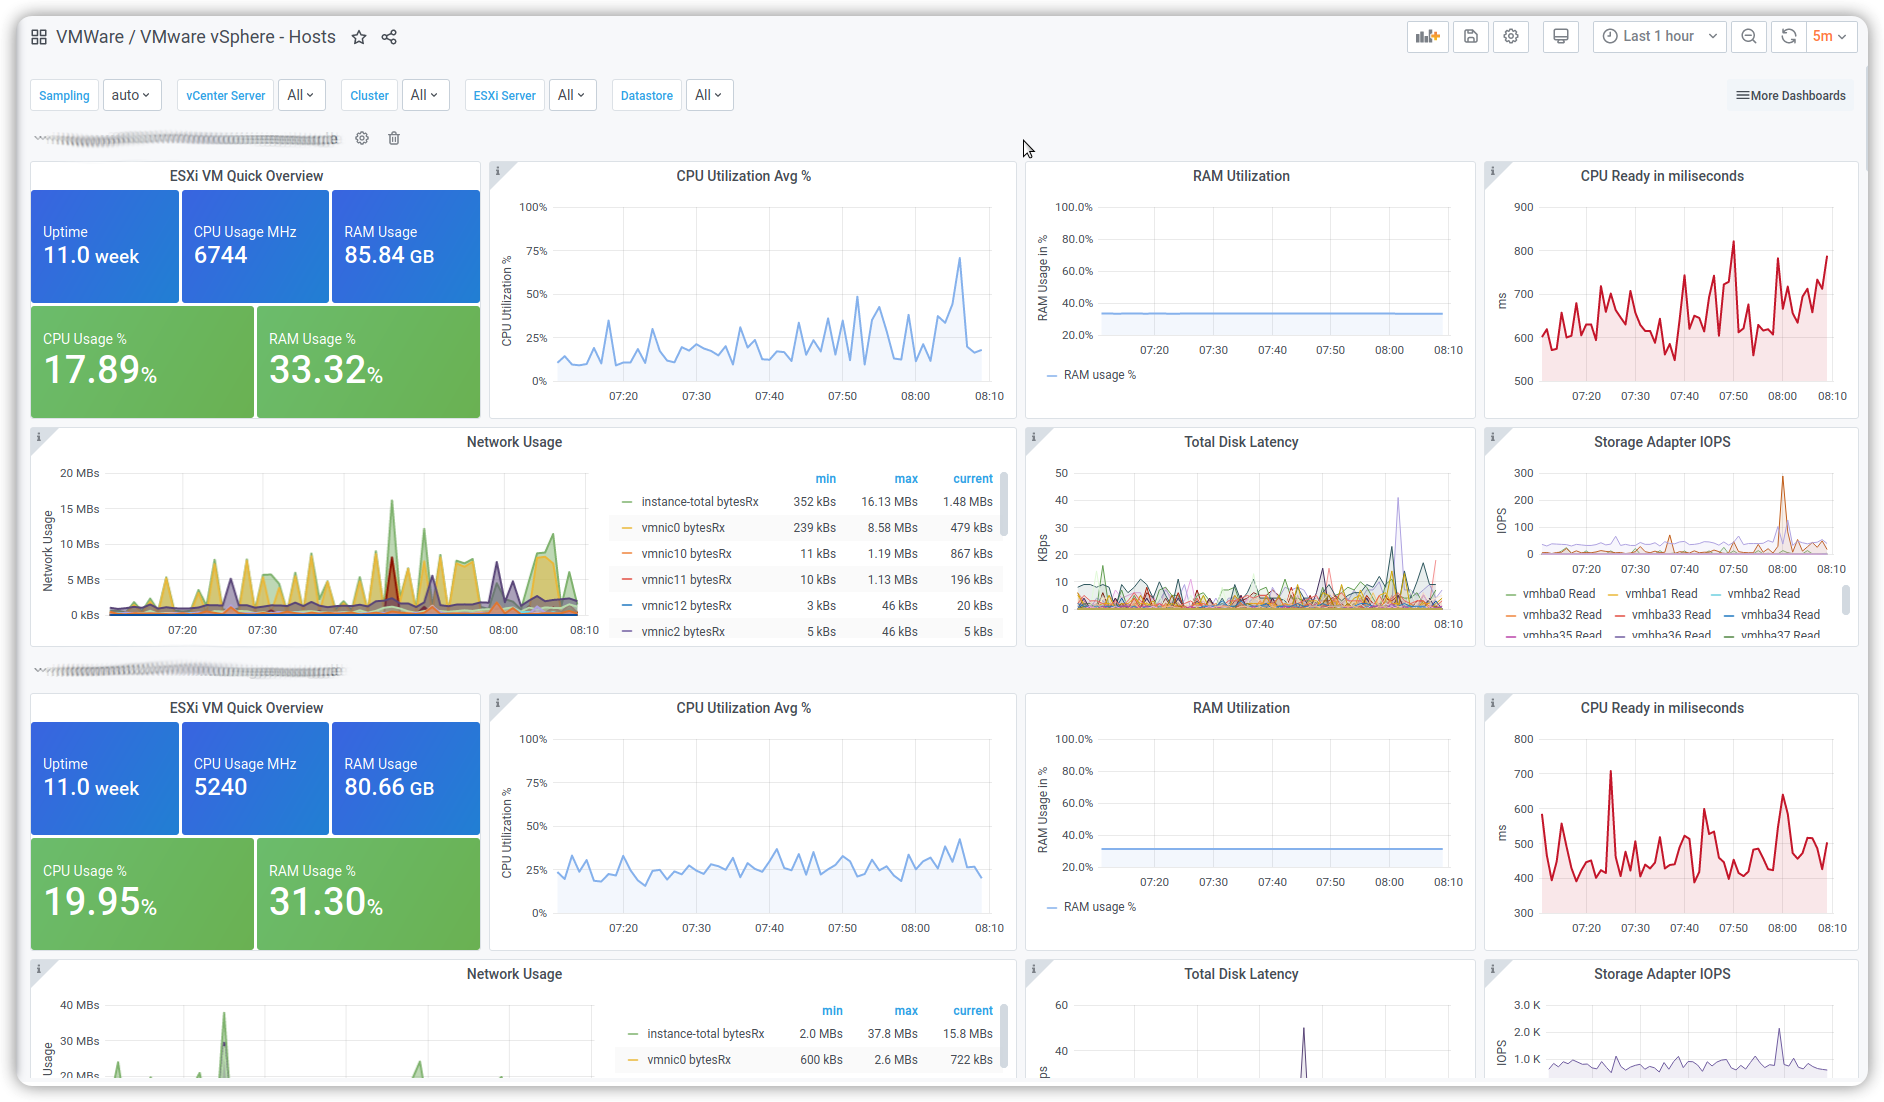1884x1102 pixels.
Task: Show info for second CPU Ready panel
Action: [1493, 703]
